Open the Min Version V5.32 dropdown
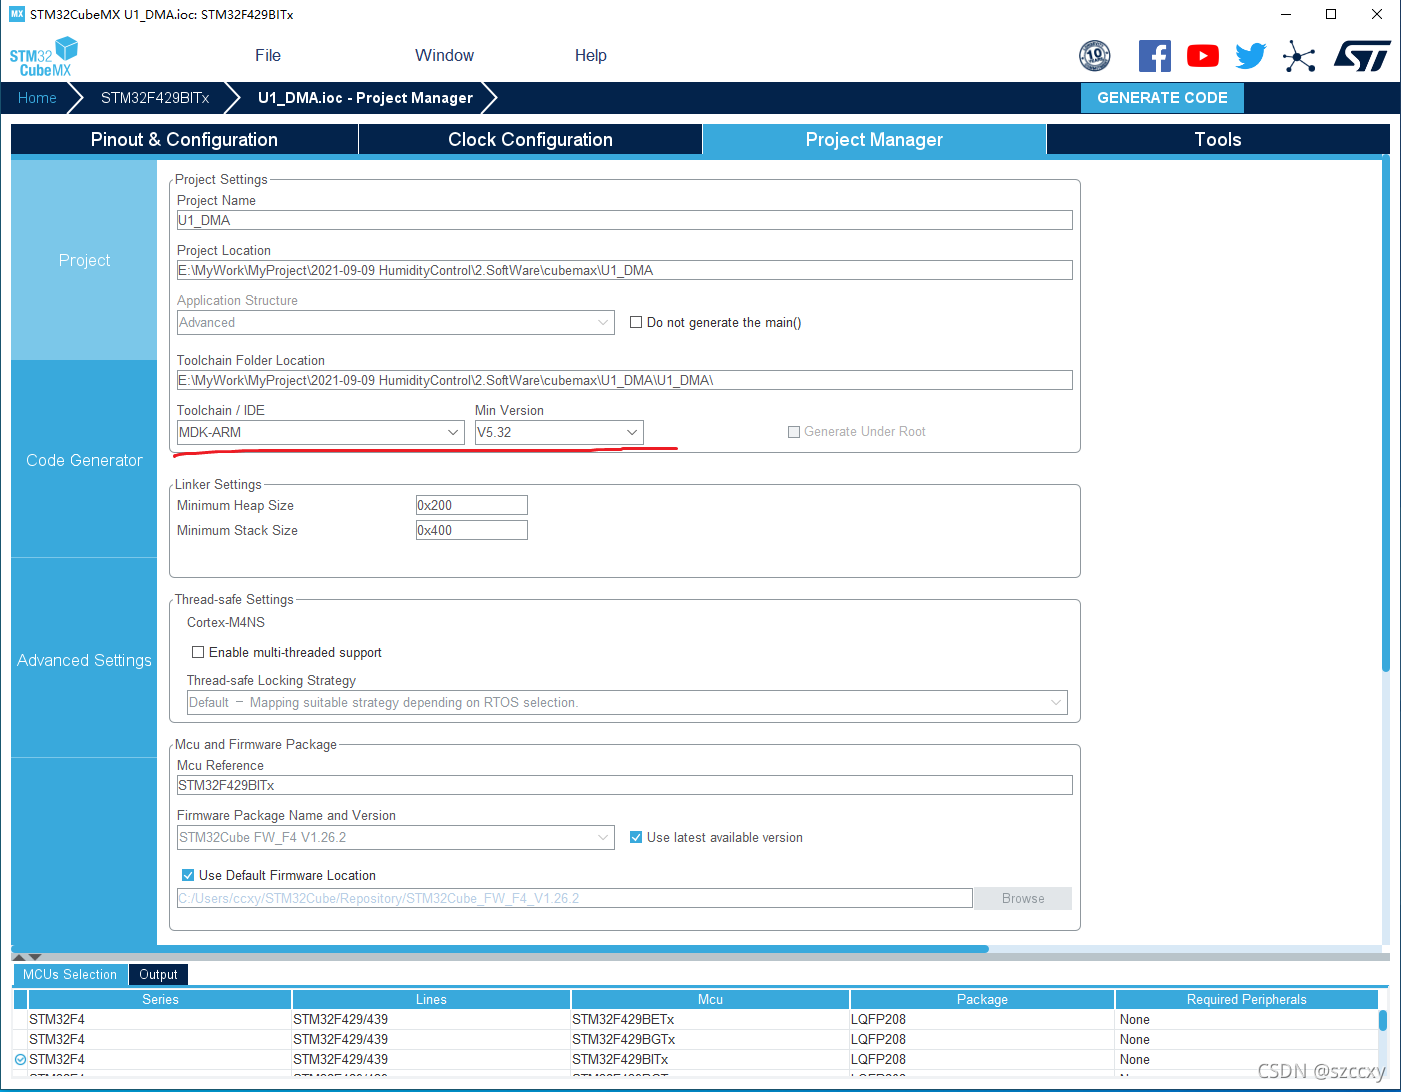The height and width of the screenshot is (1092, 1401). click(x=559, y=432)
